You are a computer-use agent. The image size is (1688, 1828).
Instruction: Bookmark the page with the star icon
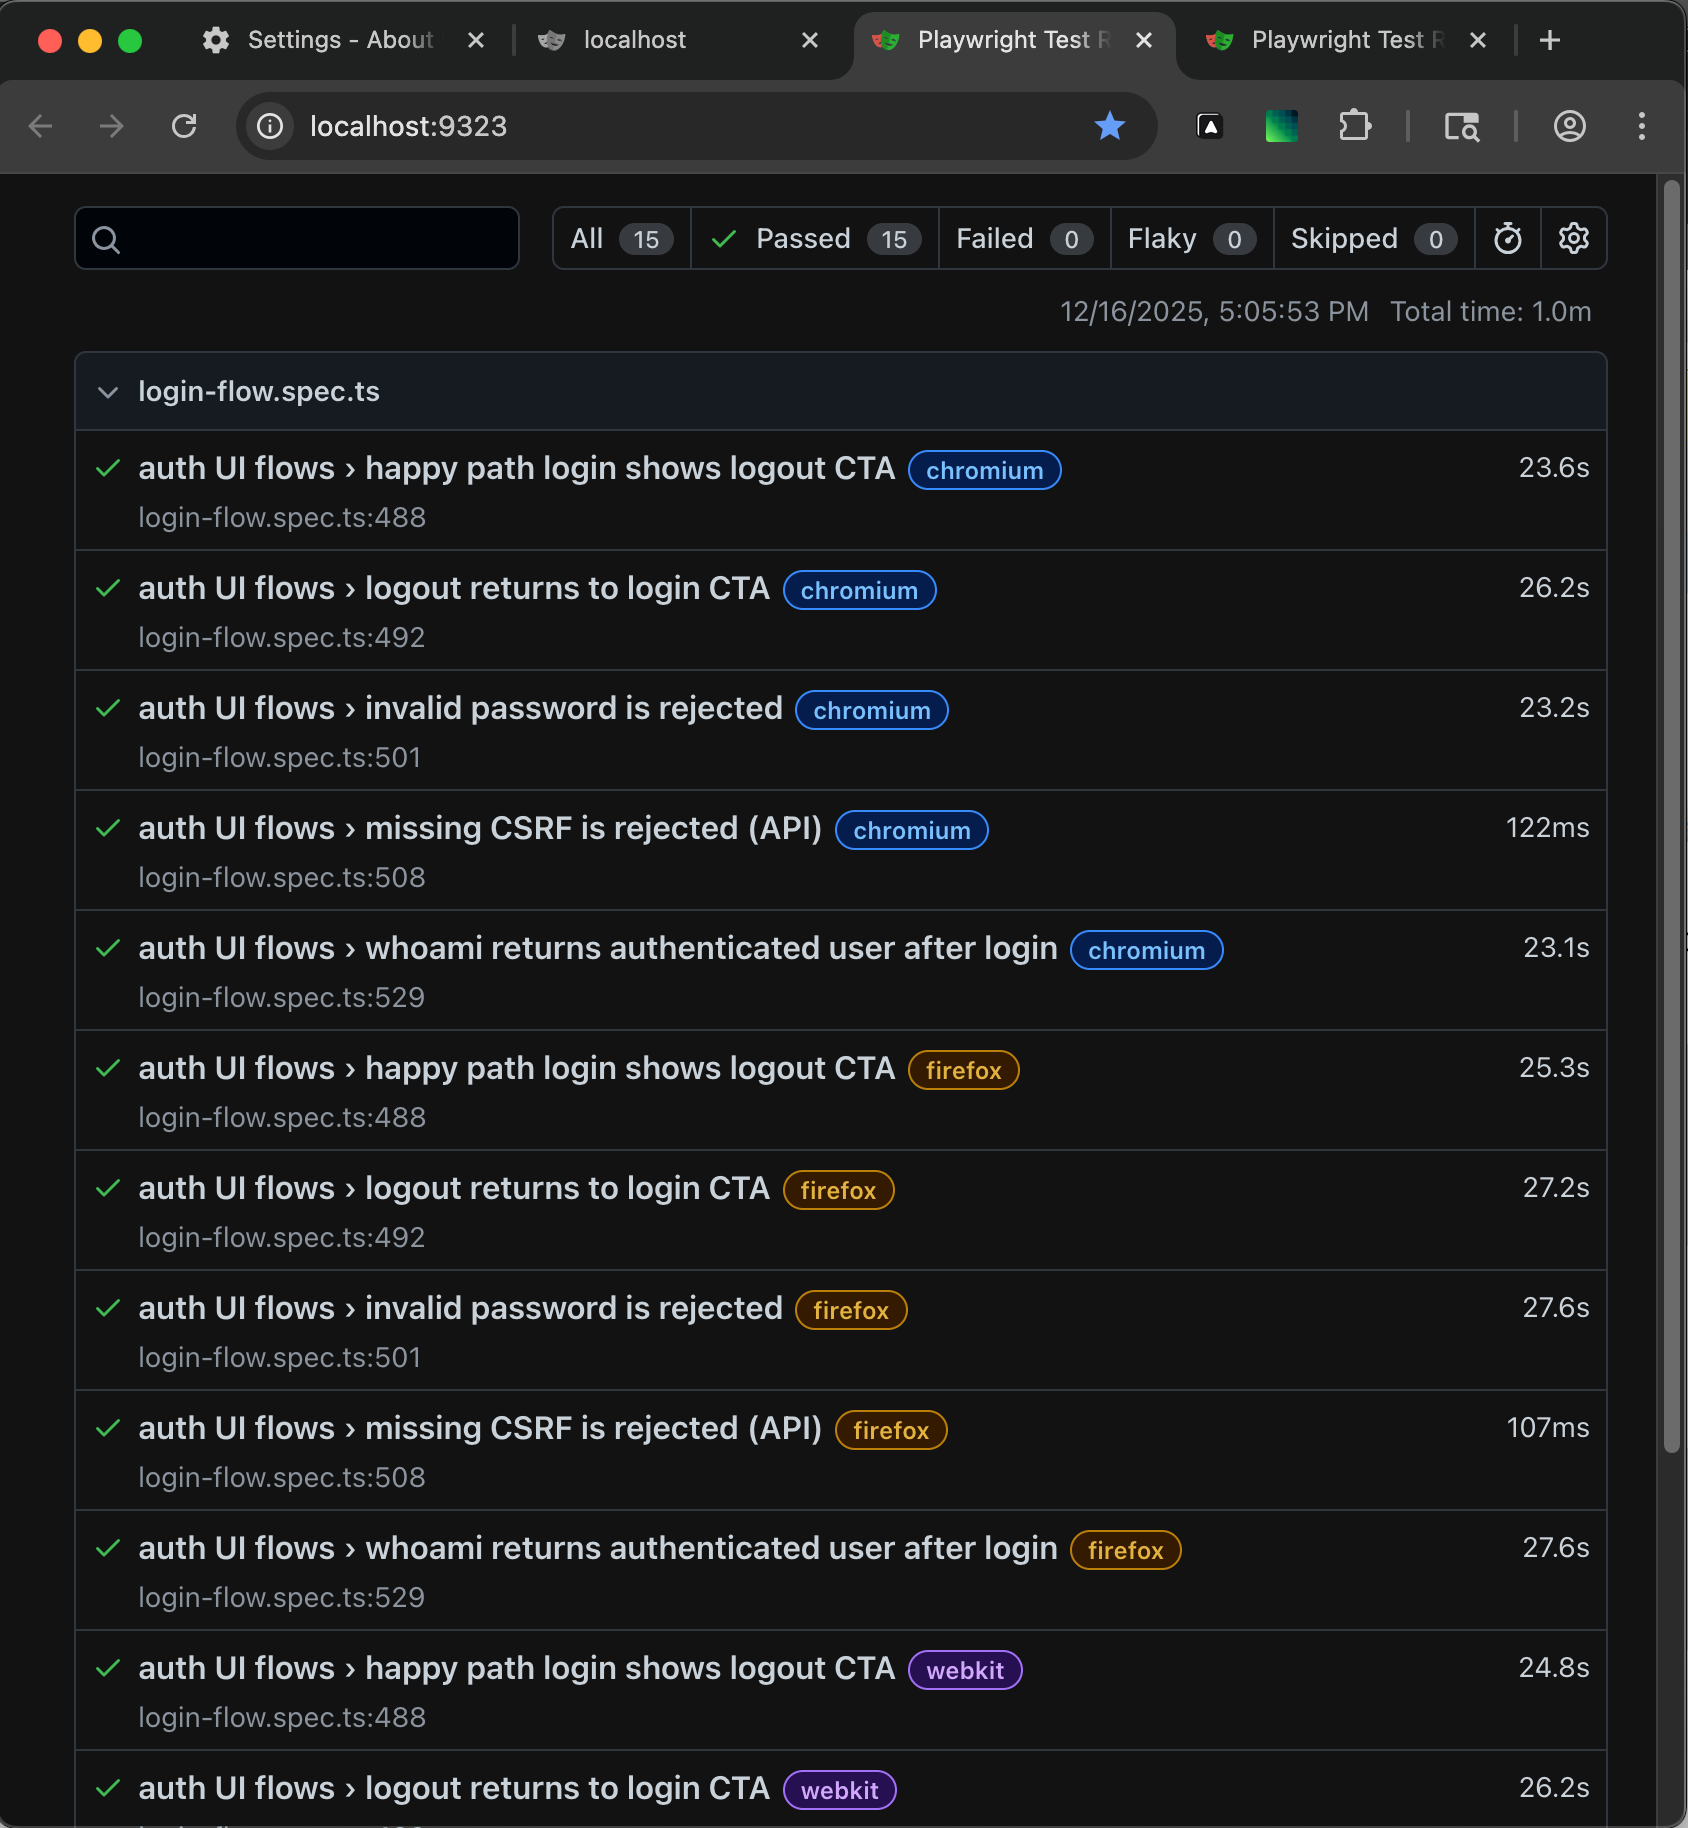tap(1110, 126)
